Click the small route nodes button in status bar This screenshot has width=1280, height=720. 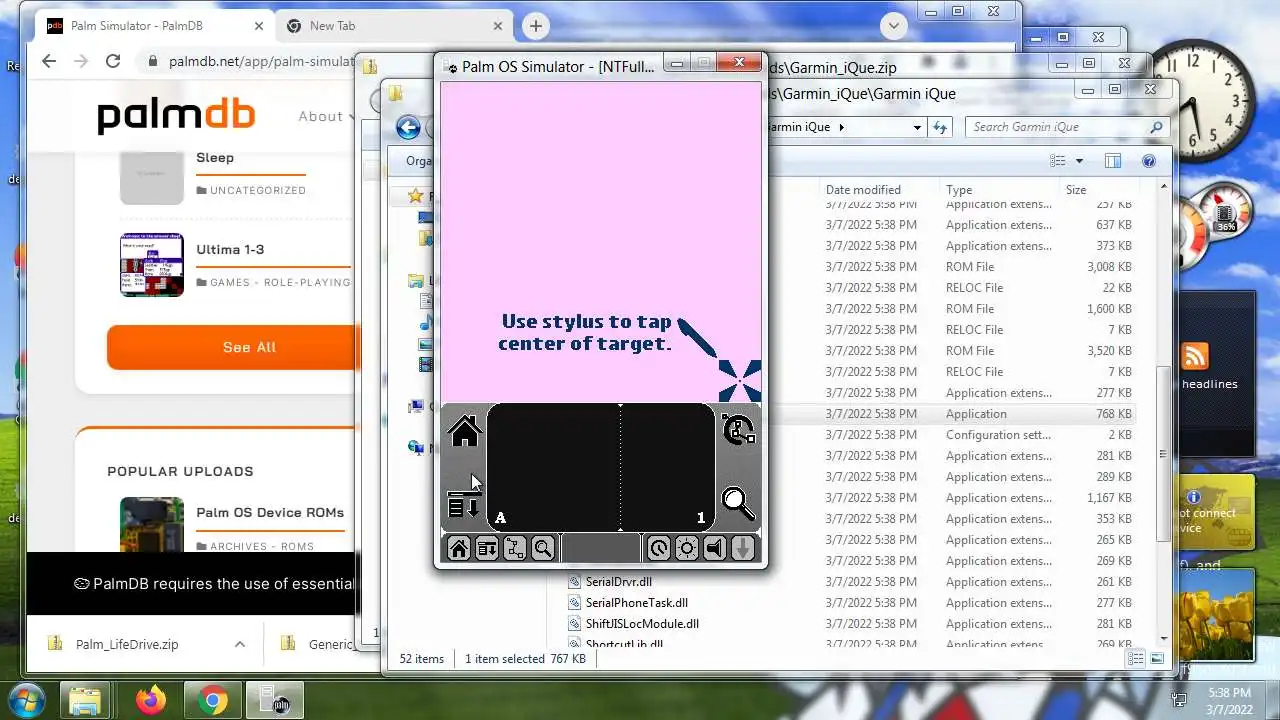pos(515,548)
